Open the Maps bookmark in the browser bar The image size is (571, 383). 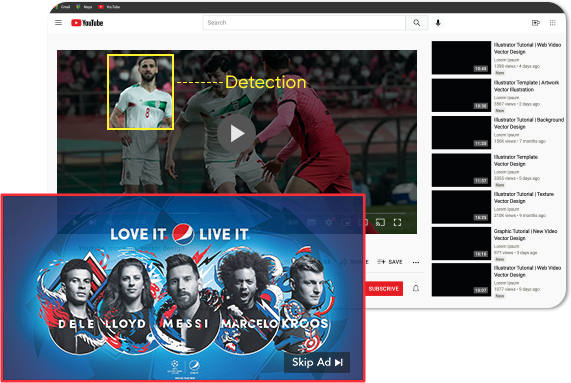click(x=84, y=7)
